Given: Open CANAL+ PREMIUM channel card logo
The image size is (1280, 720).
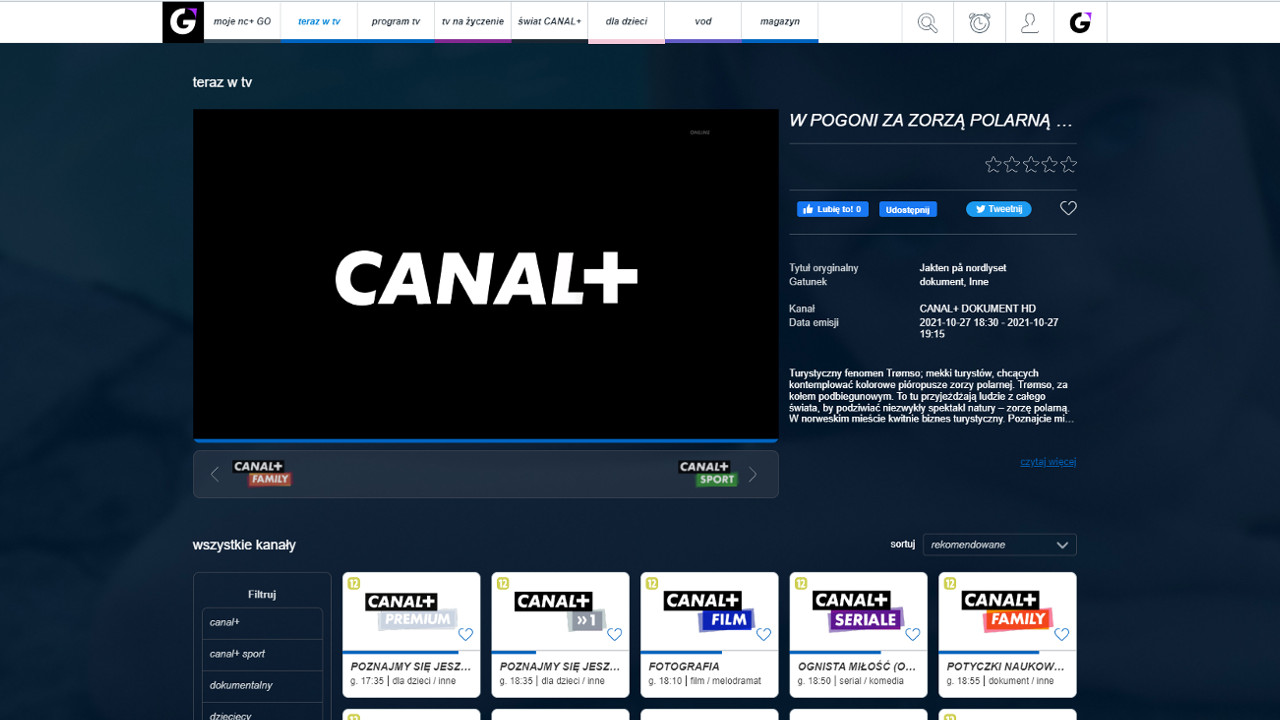Looking at the screenshot, I should point(411,612).
